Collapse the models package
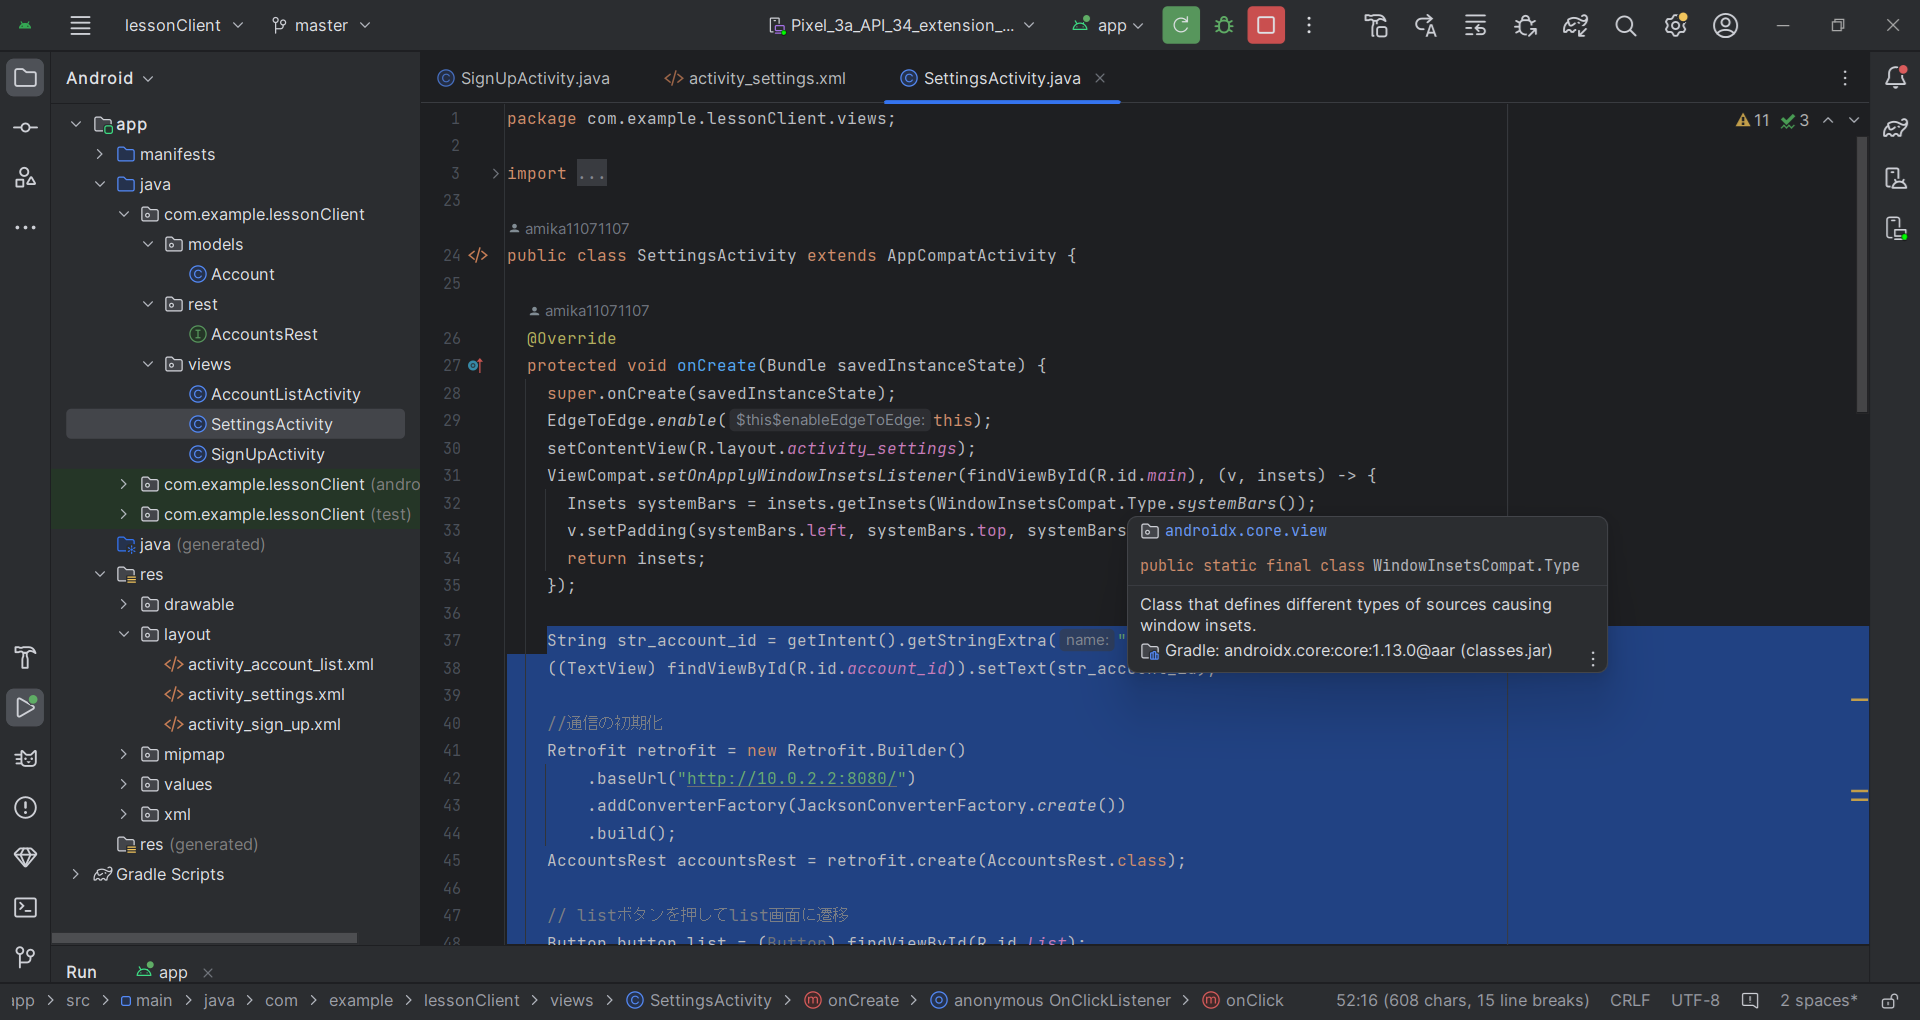The height and width of the screenshot is (1020, 1920). tap(148, 244)
